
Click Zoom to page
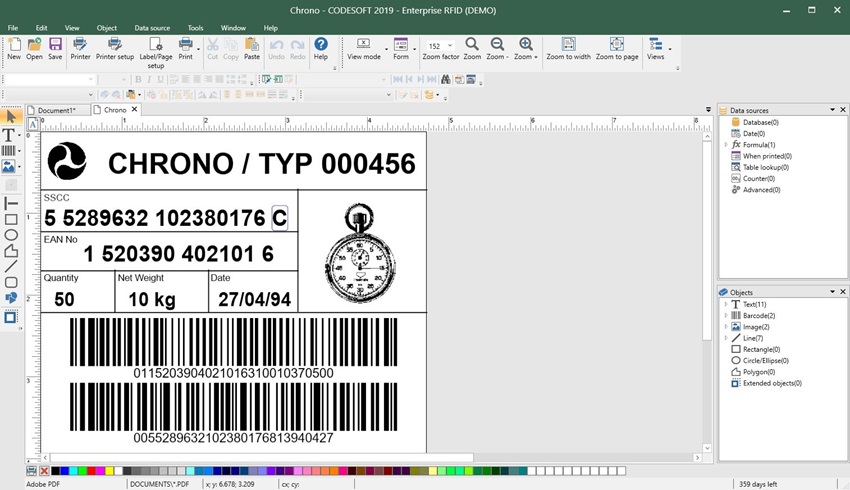617,48
